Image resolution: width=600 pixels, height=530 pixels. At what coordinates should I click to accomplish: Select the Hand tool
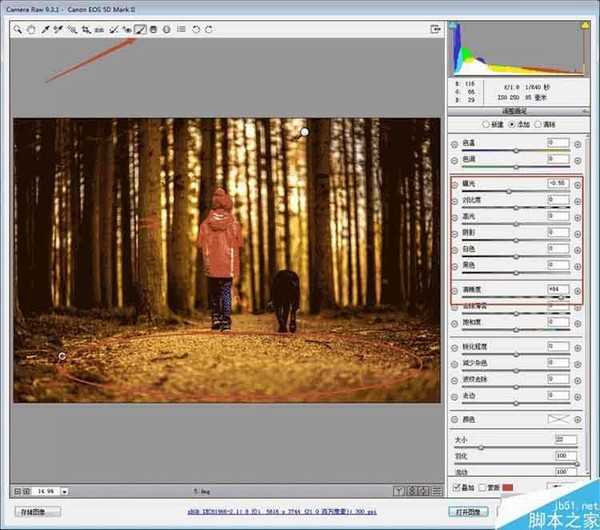(32, 30)
